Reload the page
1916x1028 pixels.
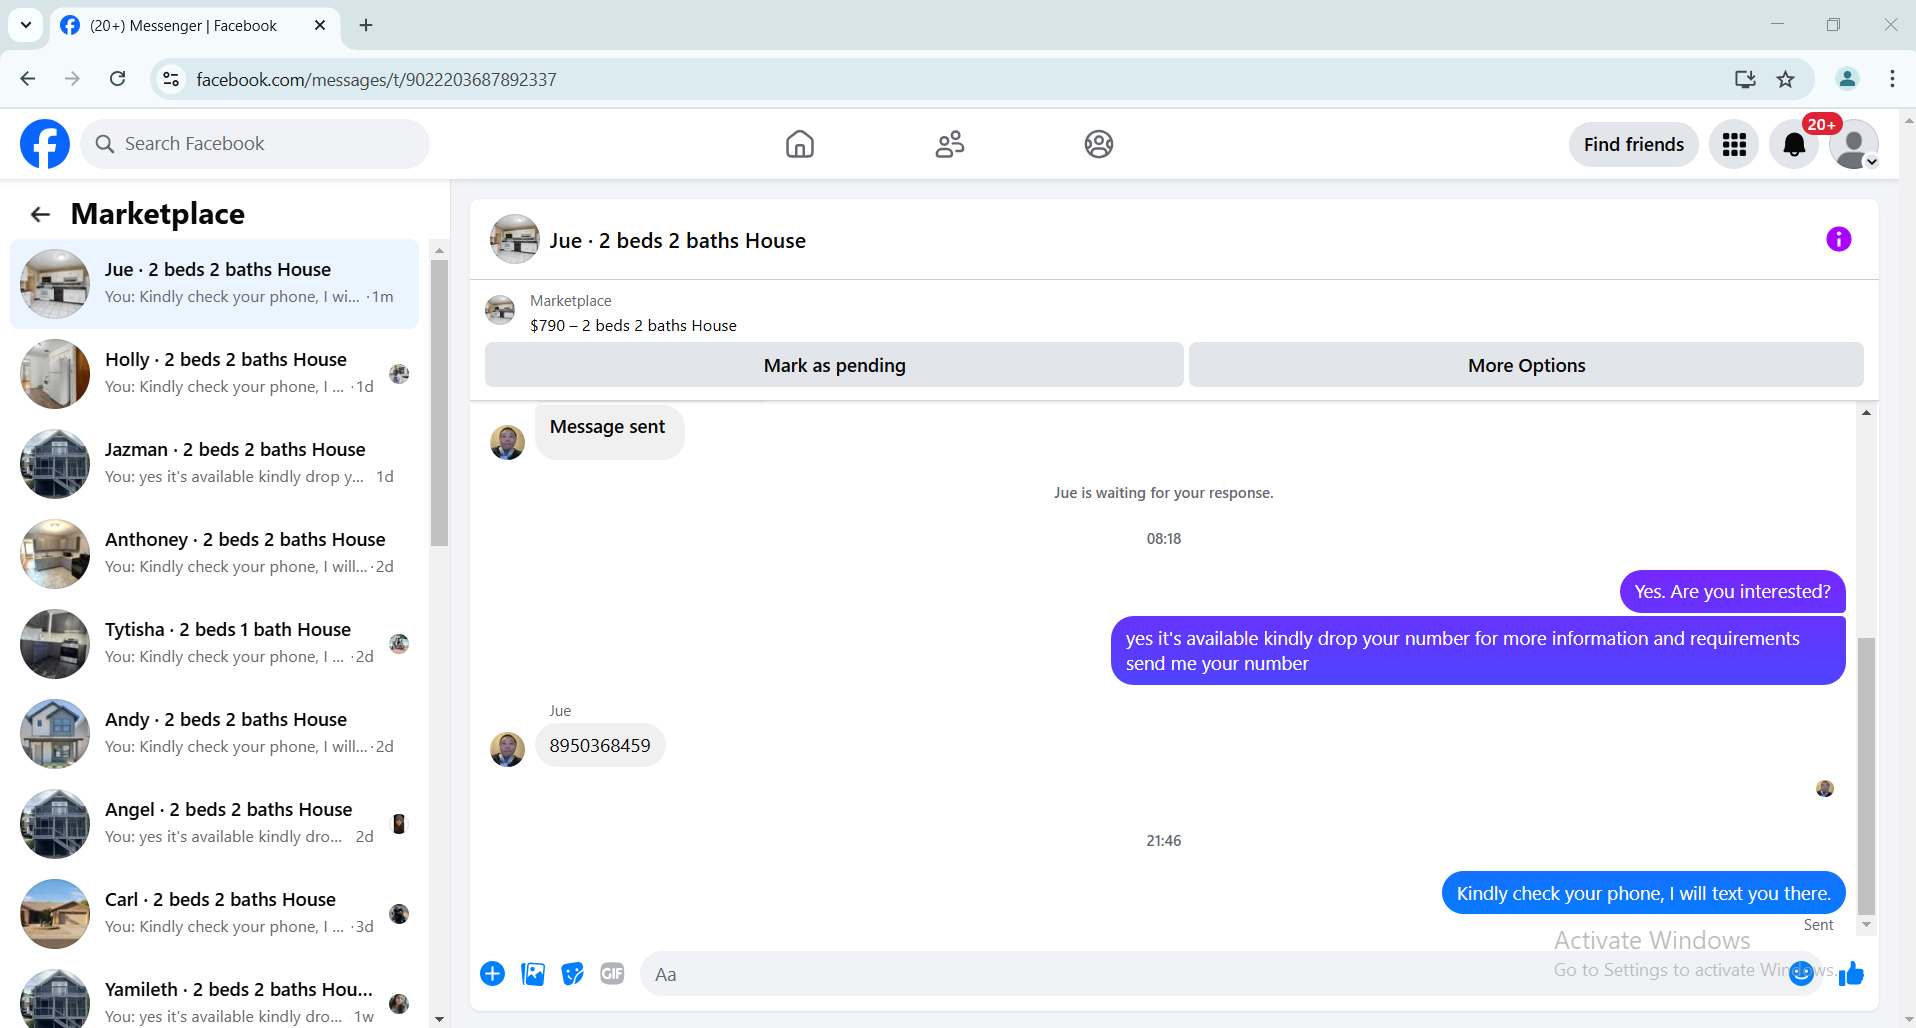[118, 79]
